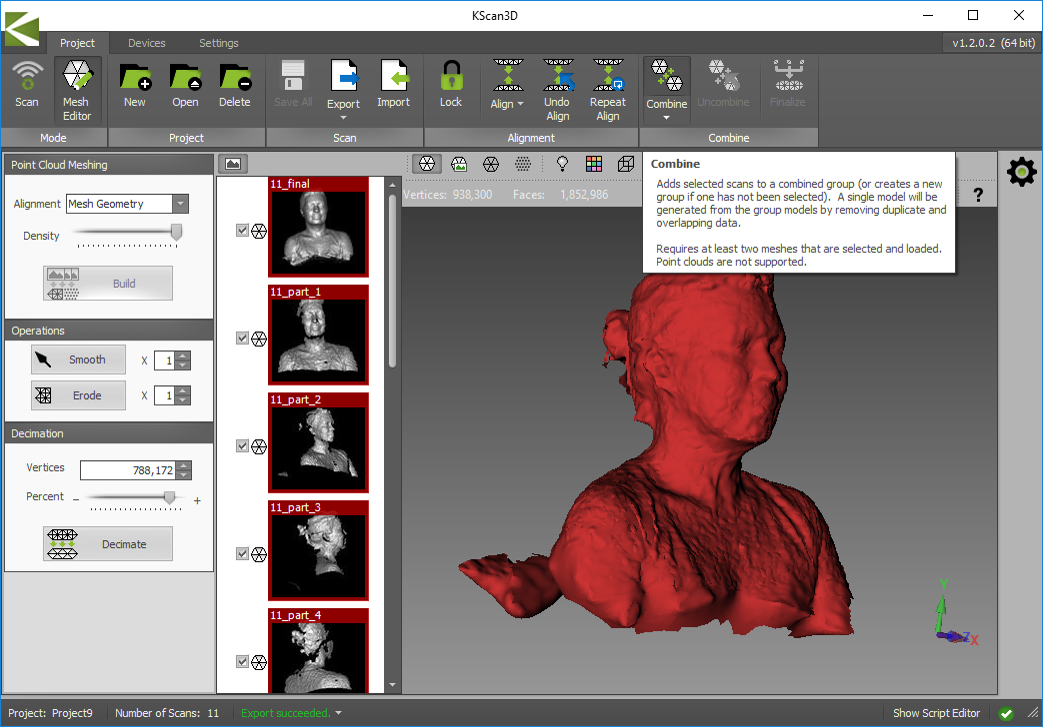
Task: Click the Vertices value input field
Action: [x=128, y=470]
